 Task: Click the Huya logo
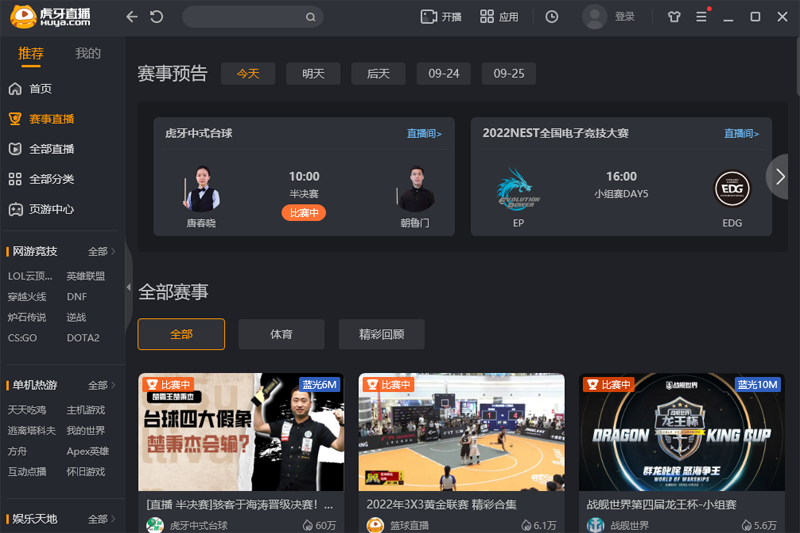tap(50, 17)
